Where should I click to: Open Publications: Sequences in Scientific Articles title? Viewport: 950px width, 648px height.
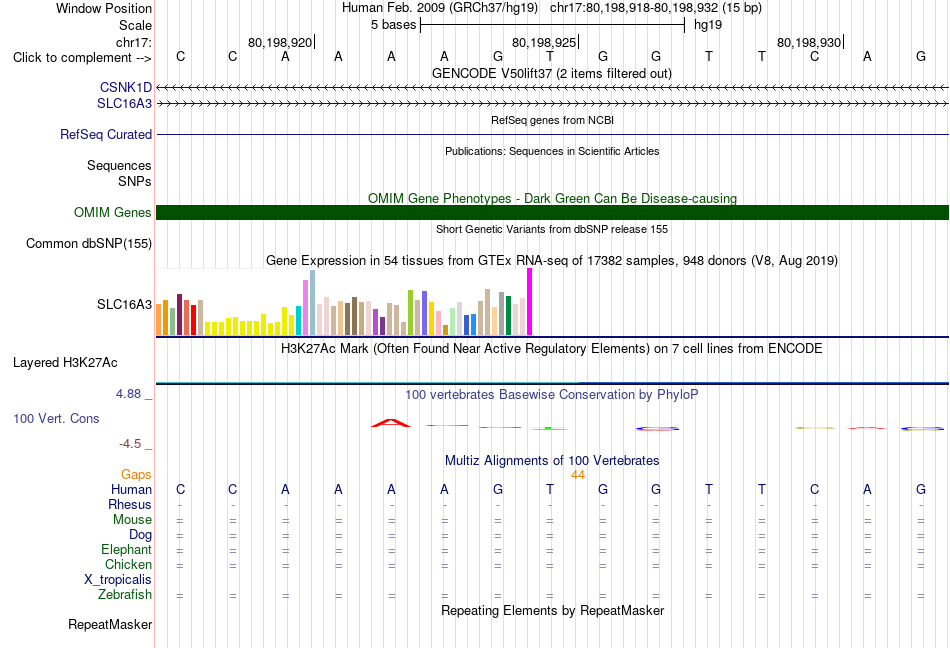[x=552, y=151]
